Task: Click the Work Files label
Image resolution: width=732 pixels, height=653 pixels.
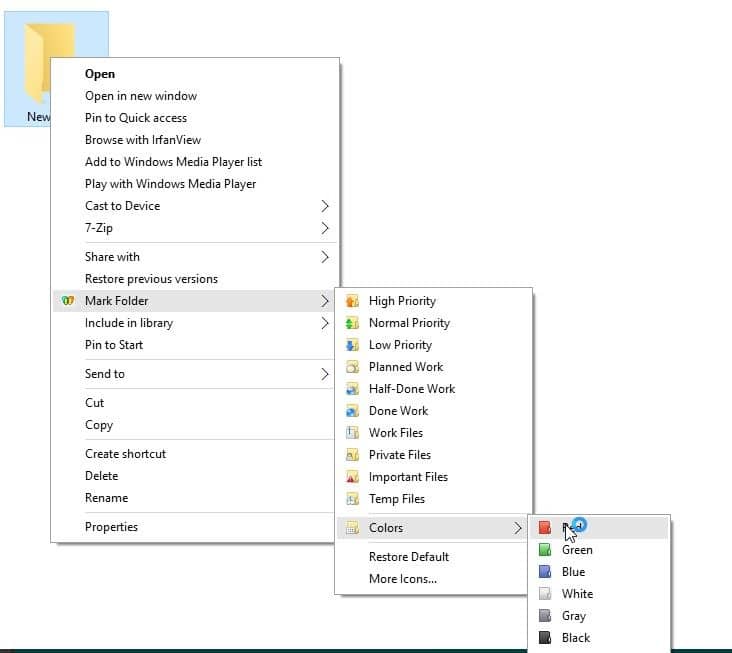Action: (396, 433)
